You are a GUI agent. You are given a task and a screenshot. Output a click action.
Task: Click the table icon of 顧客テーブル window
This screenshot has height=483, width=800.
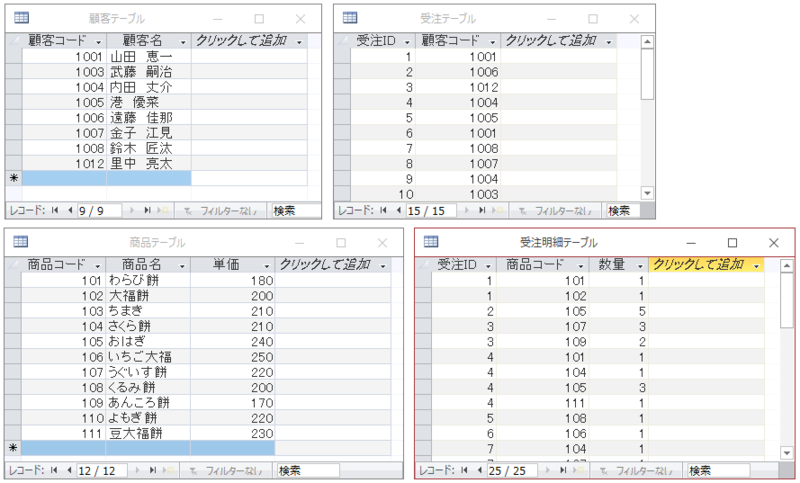click(22, 18)
